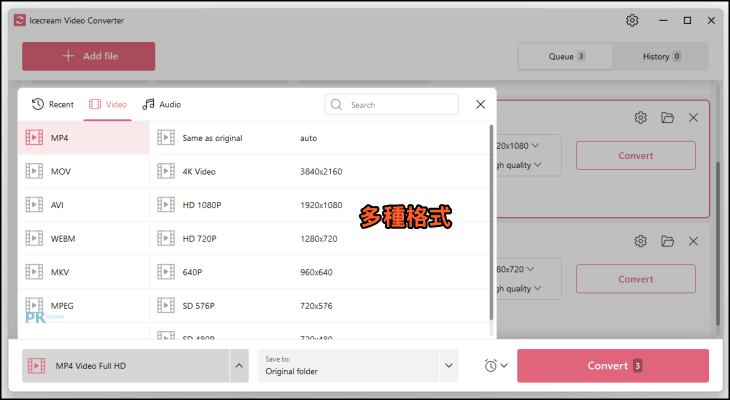Image resolution: width=730 pixels, height=400 pixels.
Task: Choose MKV in the format list
Action: (x=84, y=272)
